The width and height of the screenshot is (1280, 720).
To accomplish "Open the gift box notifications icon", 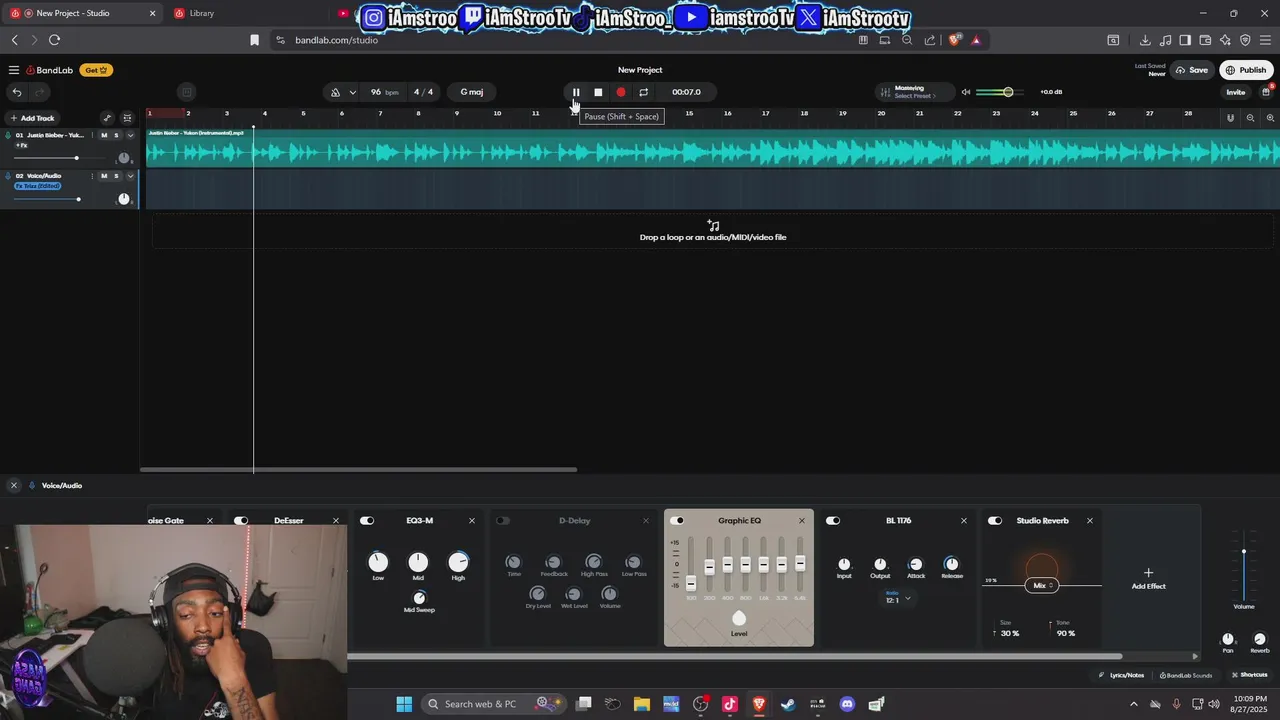I will coord(1266,91).
